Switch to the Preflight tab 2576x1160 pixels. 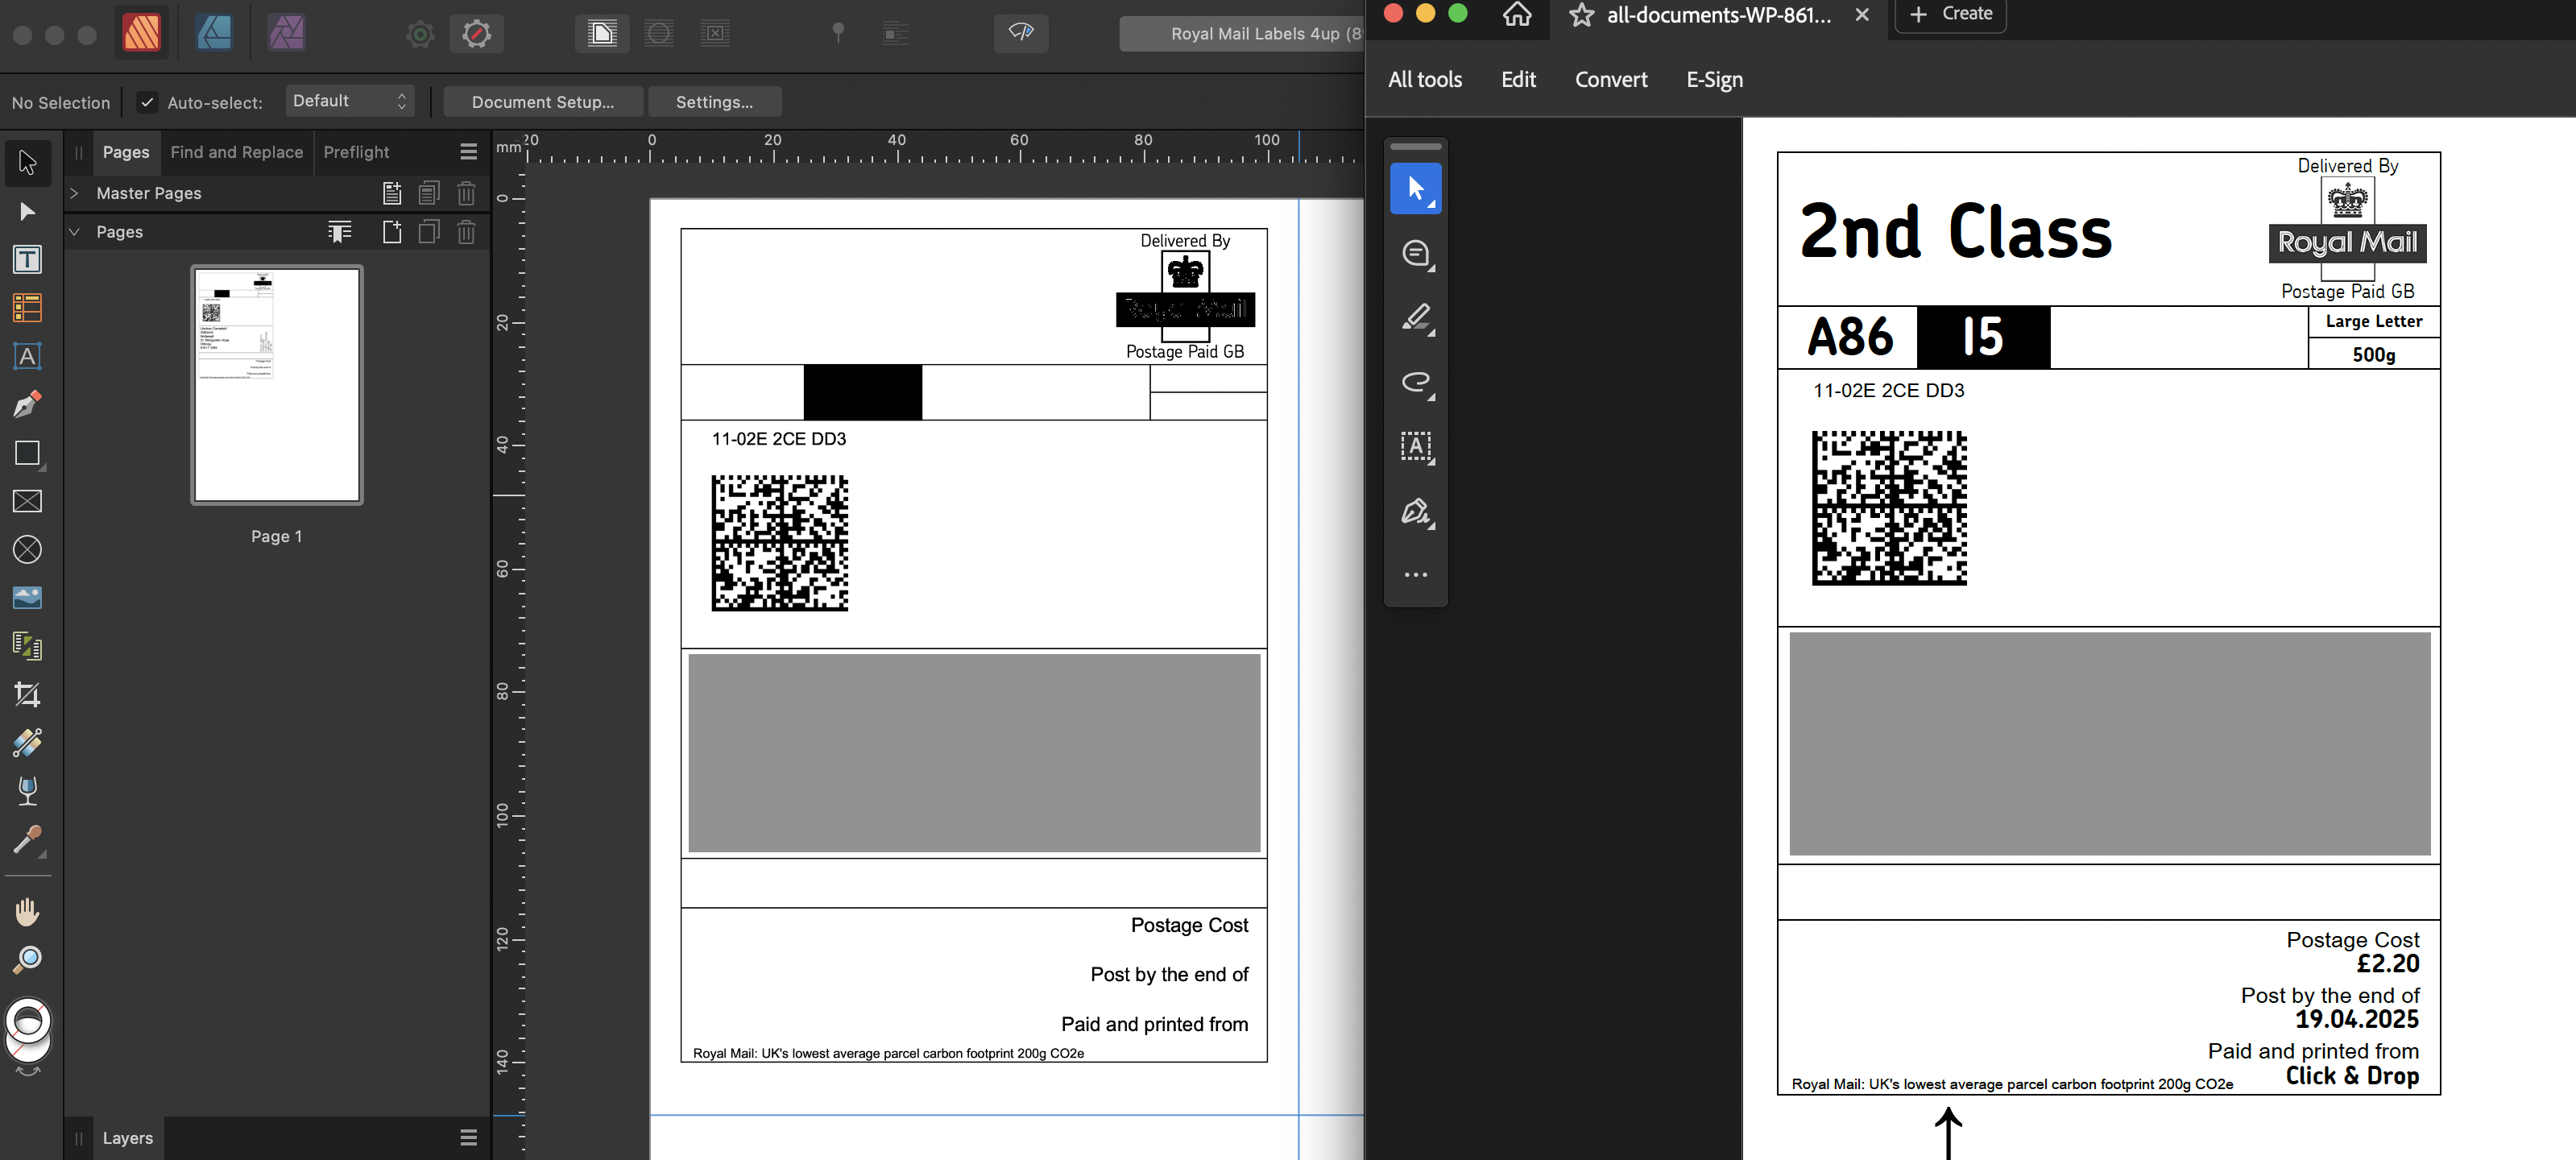356,152
